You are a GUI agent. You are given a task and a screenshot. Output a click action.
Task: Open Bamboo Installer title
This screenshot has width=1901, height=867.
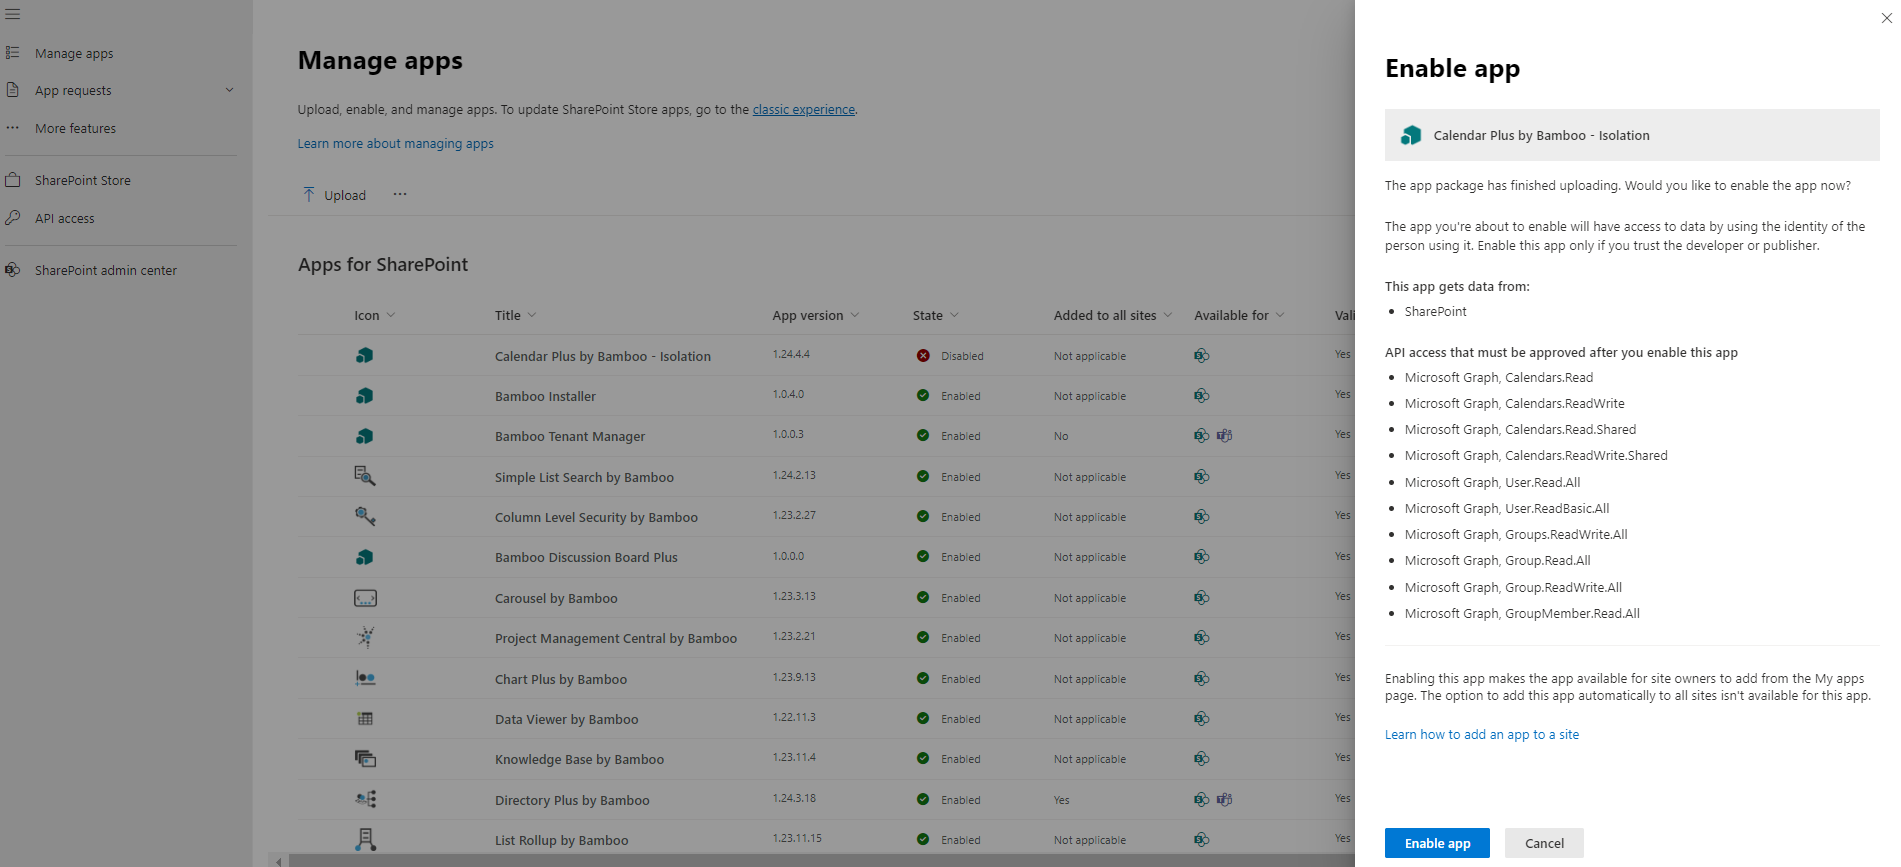click(x=545, y=396)
